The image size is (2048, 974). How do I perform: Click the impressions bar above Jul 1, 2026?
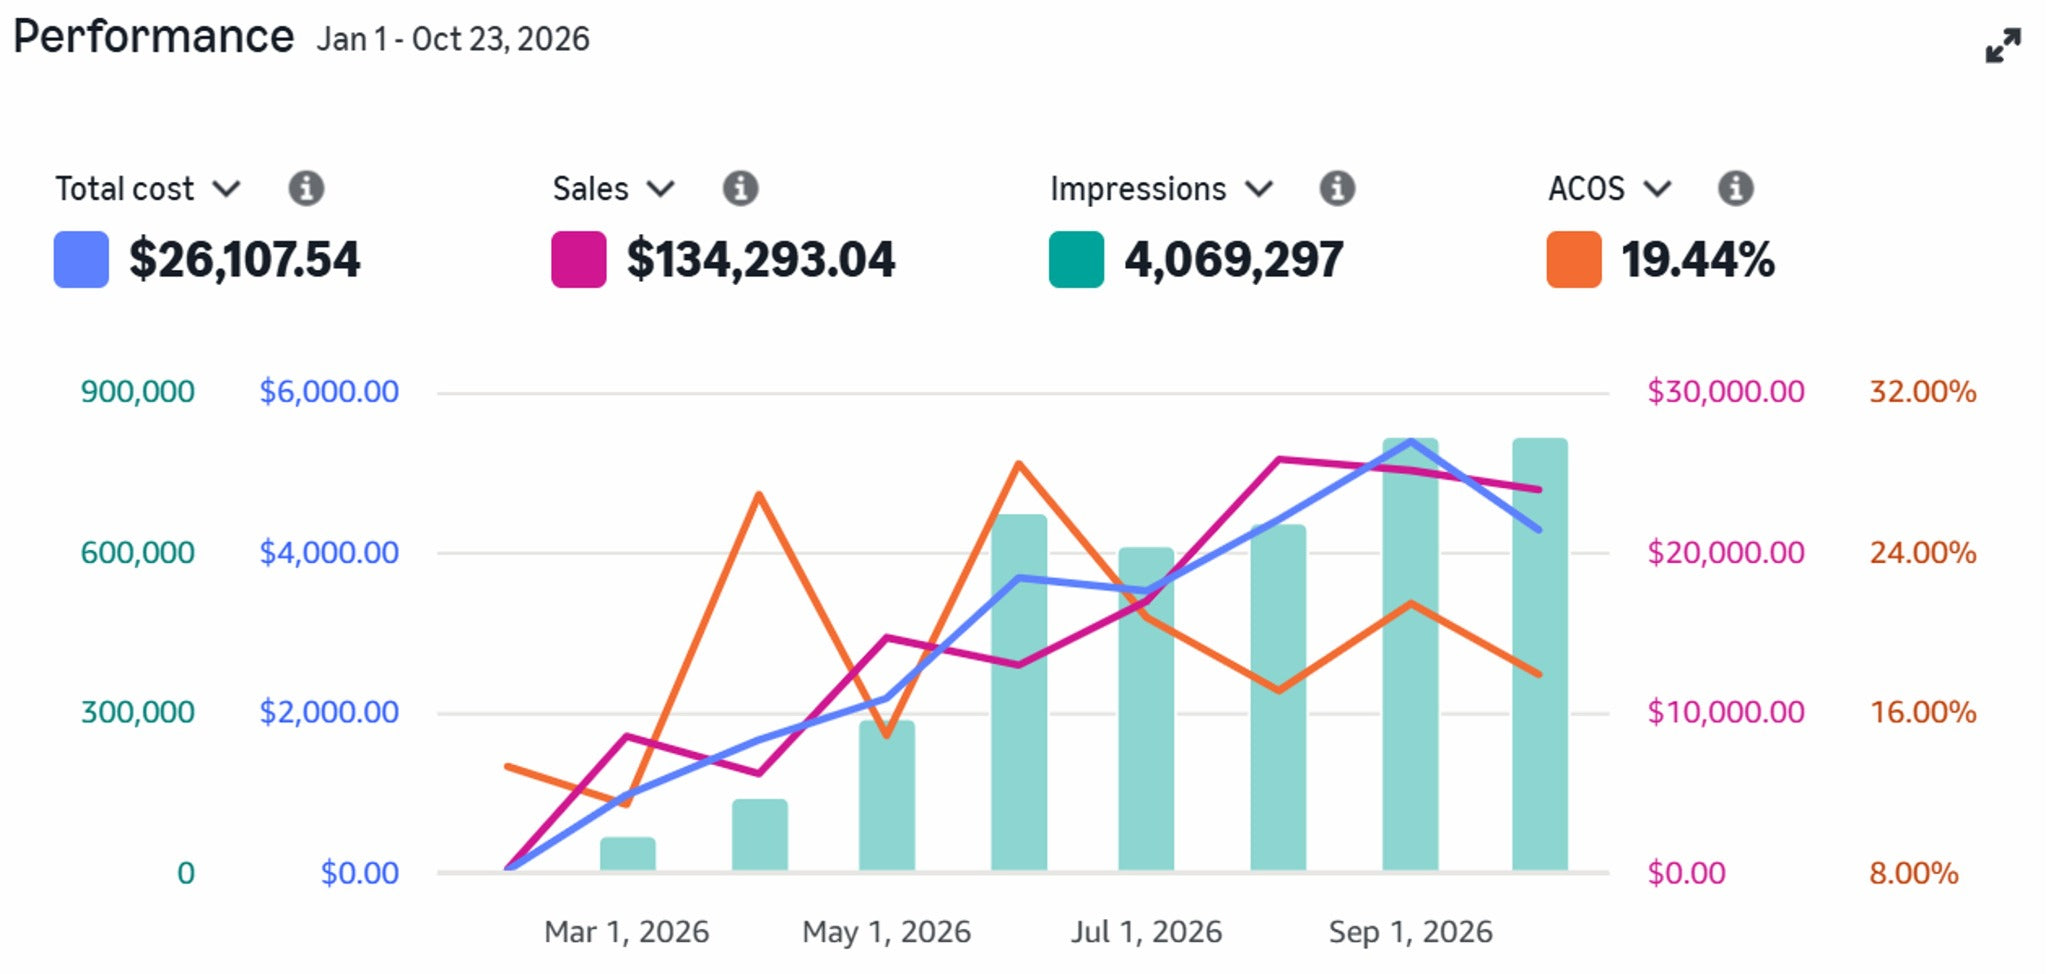[1146, 709]
